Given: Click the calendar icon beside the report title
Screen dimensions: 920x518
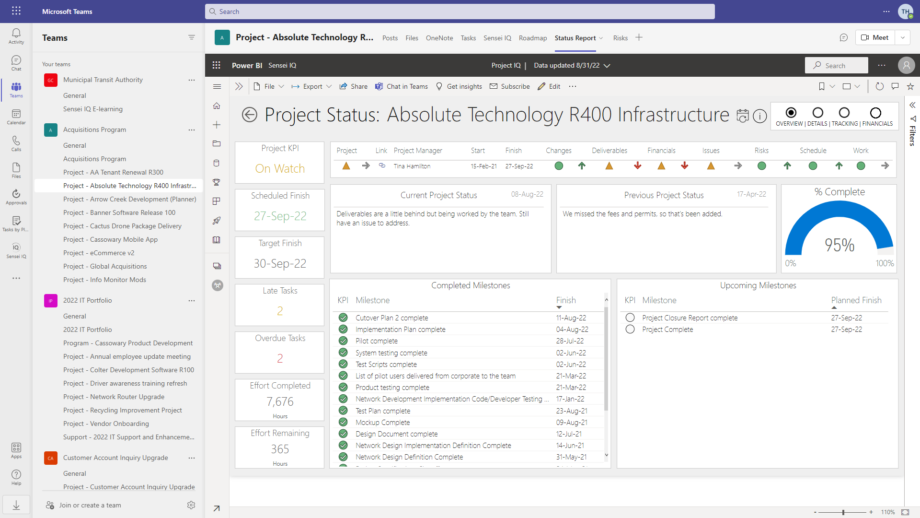Looking at the screenshot, I should tap(743, 116).
